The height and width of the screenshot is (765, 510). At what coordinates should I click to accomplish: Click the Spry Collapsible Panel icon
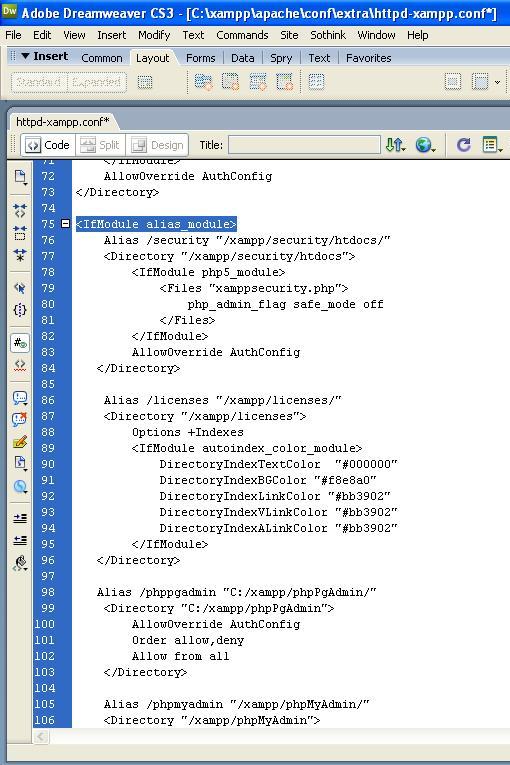click(x=285, y=81)
